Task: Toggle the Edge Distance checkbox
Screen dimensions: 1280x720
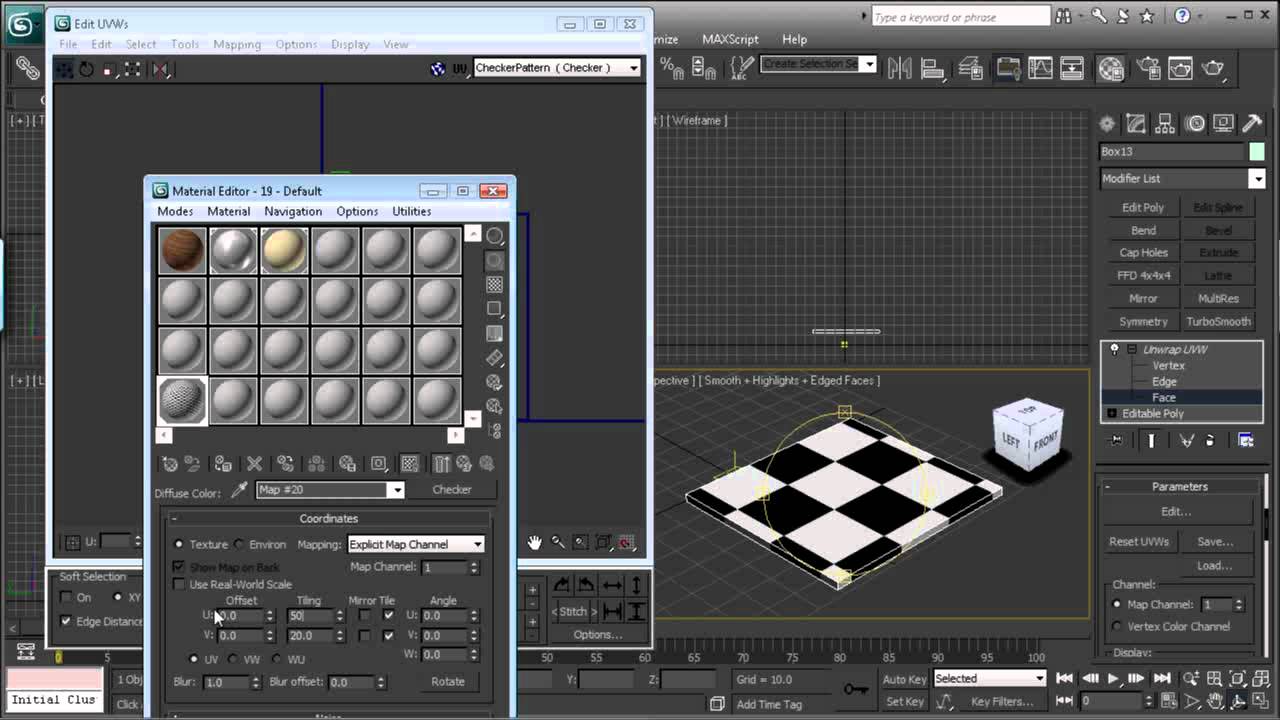Action: click(66, 621)
